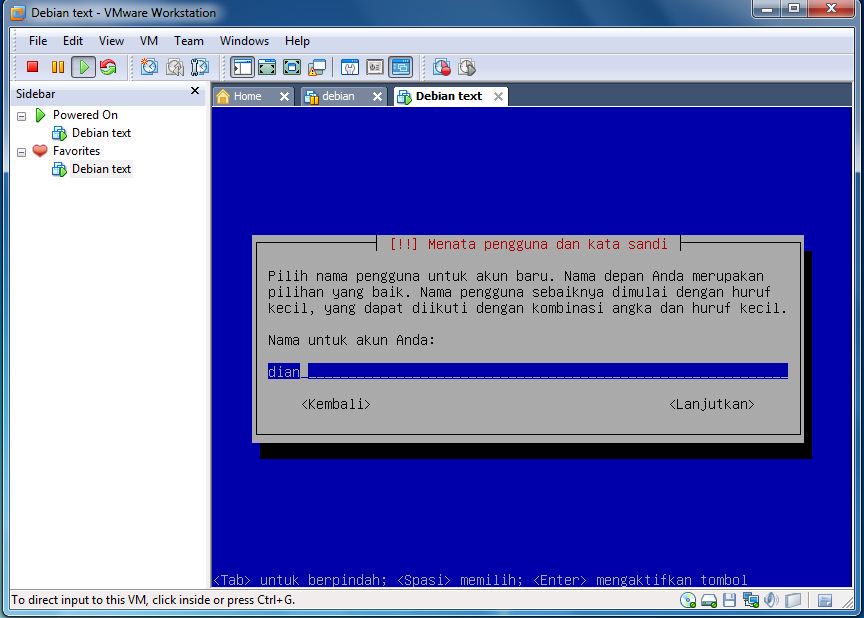864x618 pixels.
Task: Open the Edit menu
Action: click(73, 41)
